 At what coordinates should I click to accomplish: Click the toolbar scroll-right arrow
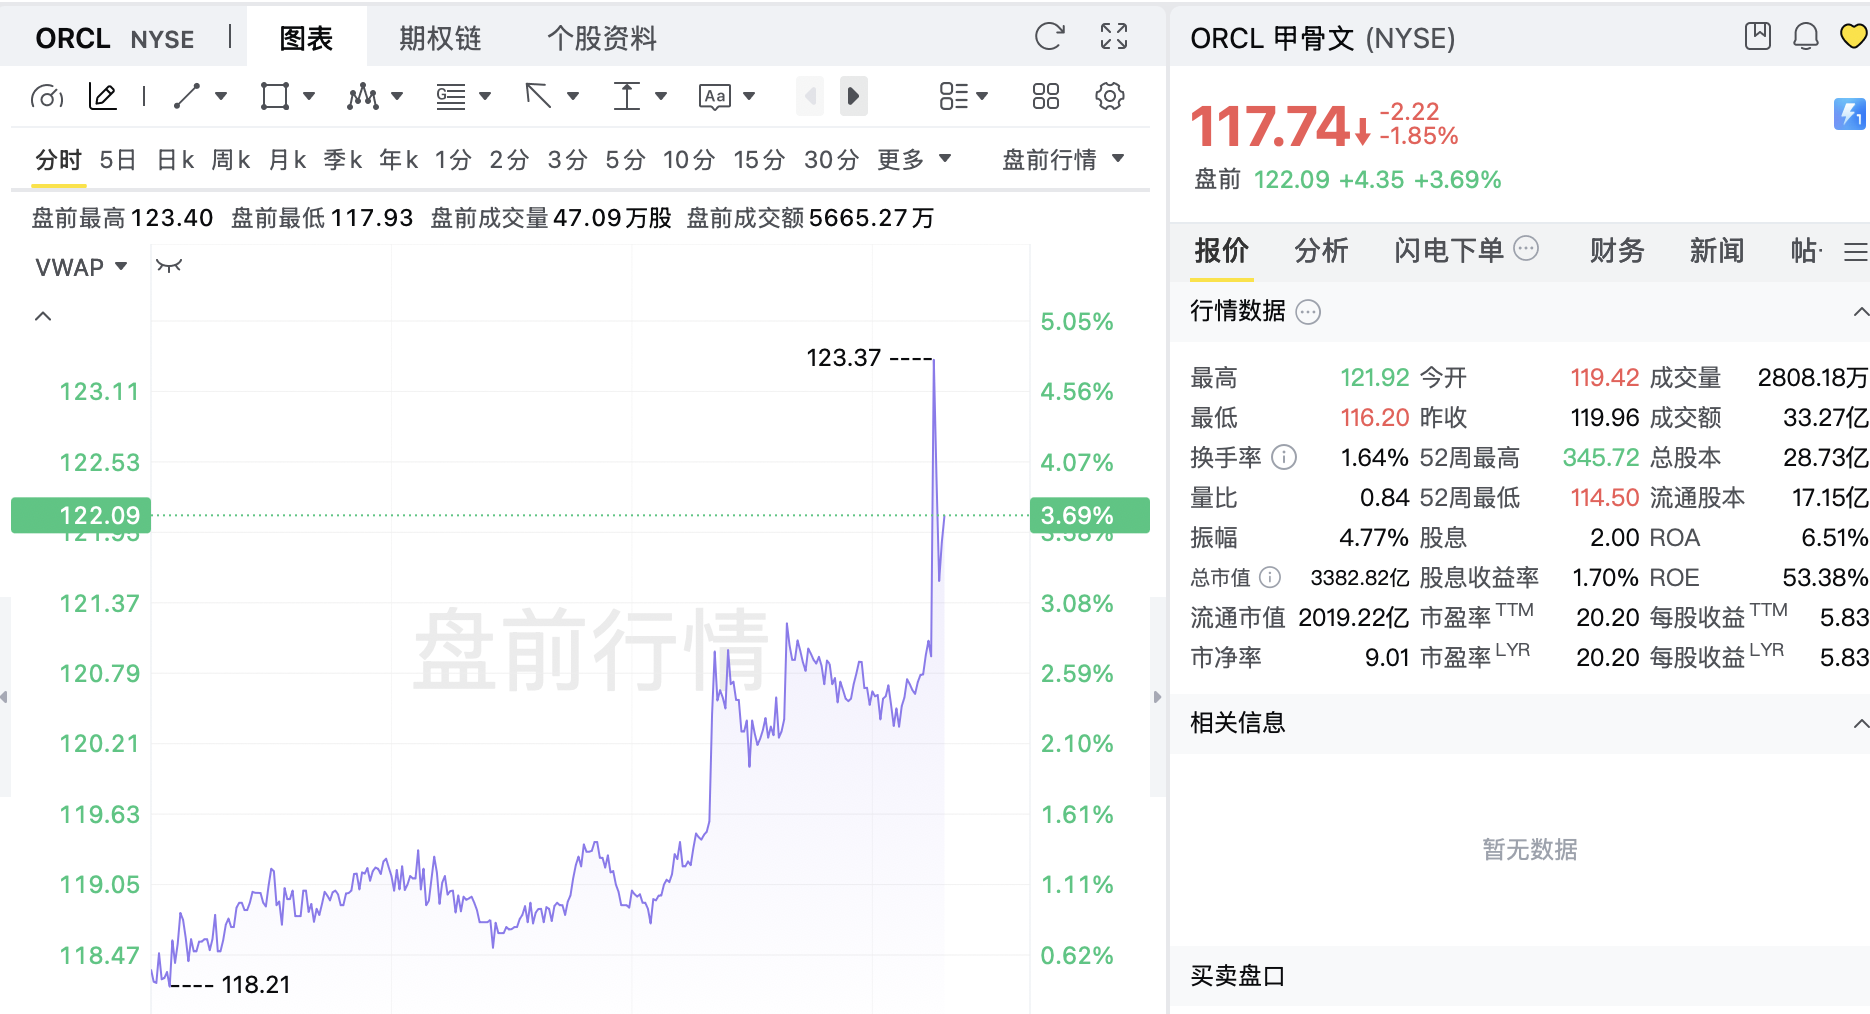pyautogui.click(x=853, y=96)
